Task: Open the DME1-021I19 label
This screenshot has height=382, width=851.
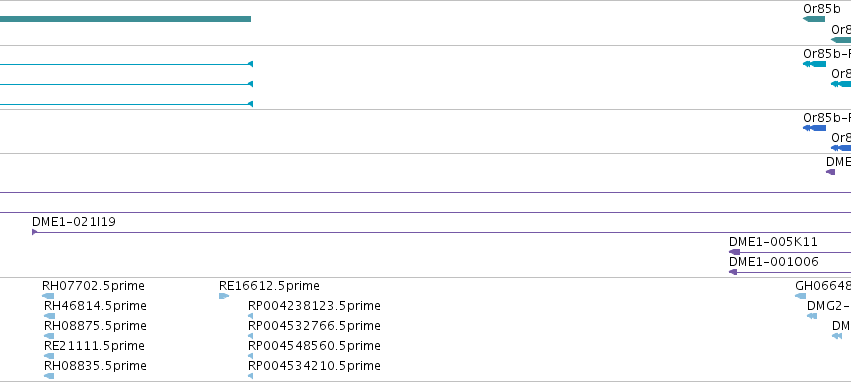Action: [x=74, y=221]
